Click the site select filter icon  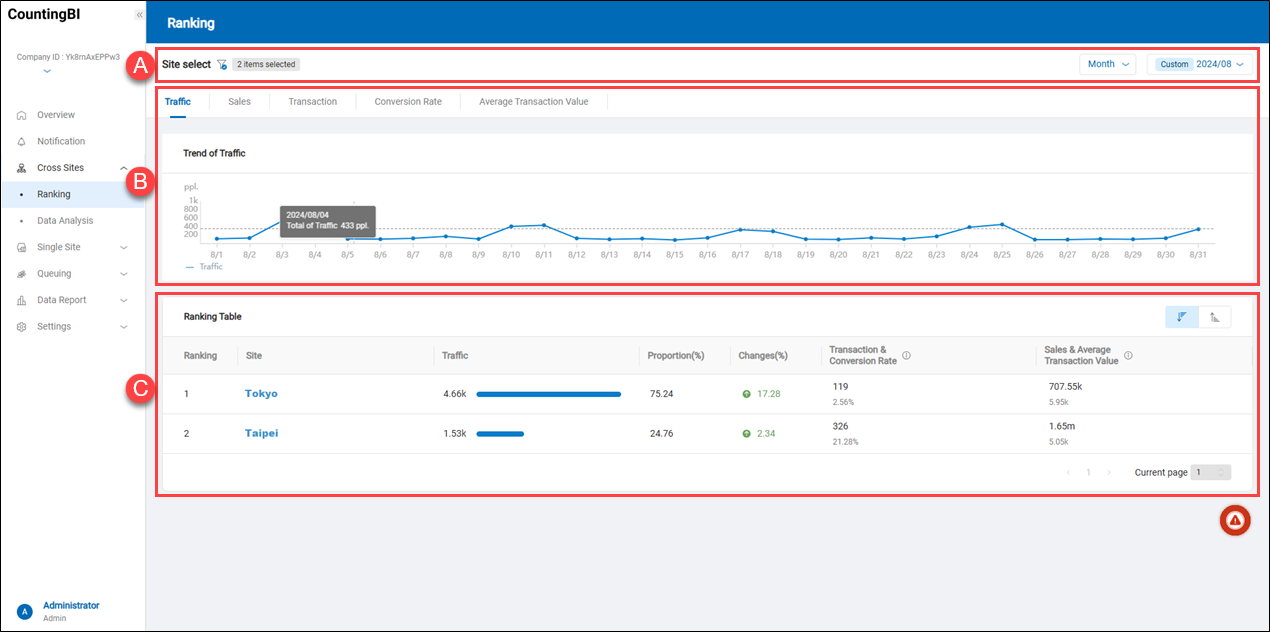pos(222,64)
